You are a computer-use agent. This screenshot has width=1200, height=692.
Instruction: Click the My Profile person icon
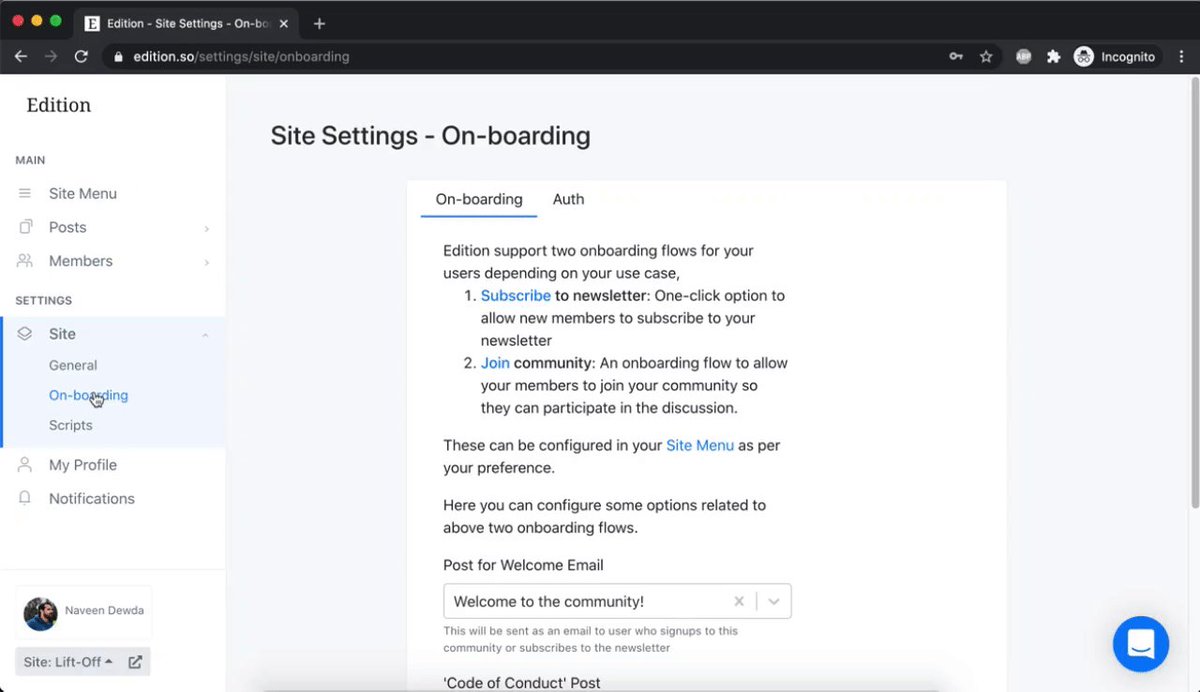click(x=25, y=465)
